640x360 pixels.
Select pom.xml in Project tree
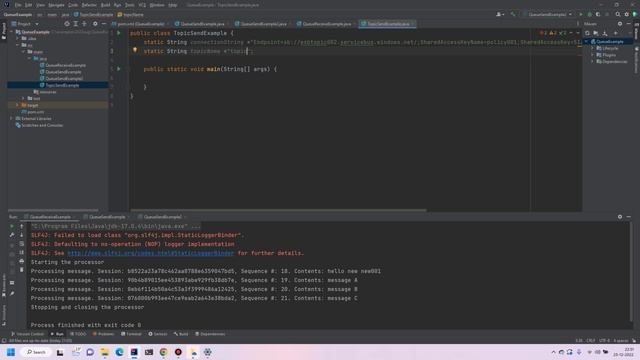[x=33, y=112]
